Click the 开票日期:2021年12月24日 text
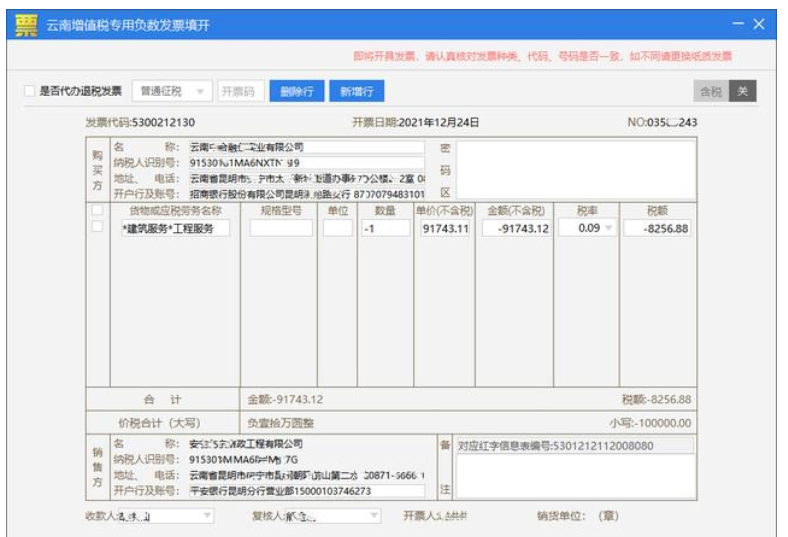 (x=416, y=122)
